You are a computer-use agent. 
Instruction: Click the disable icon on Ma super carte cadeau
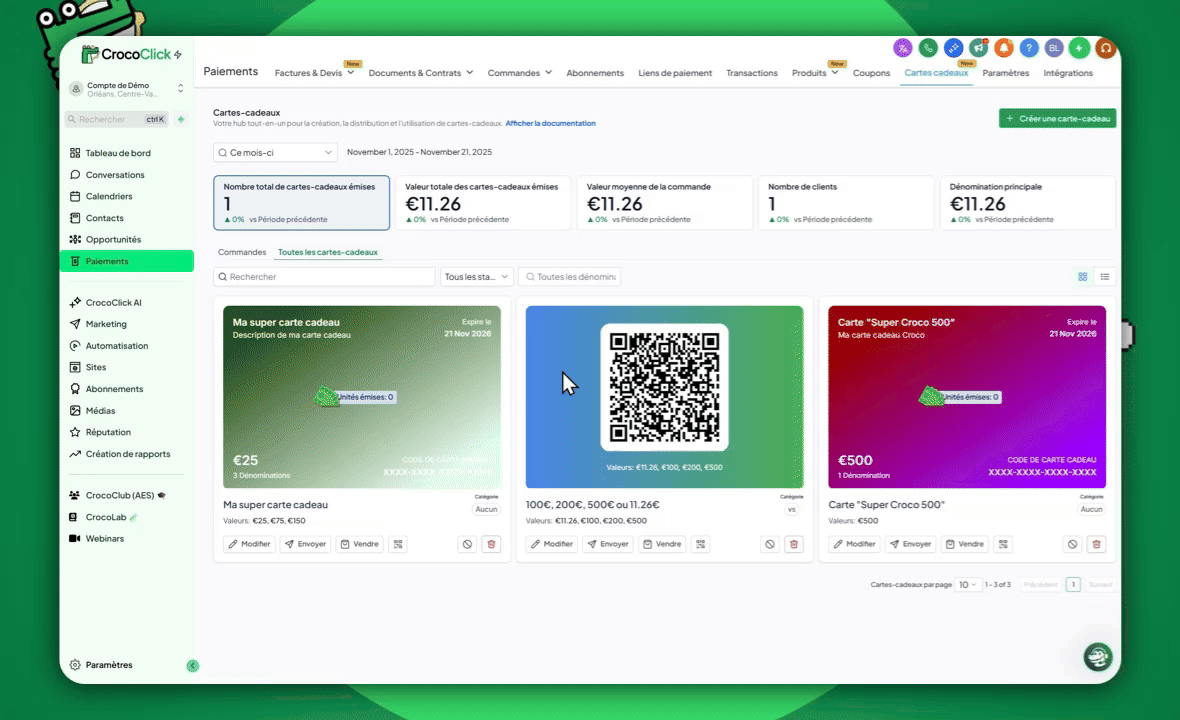(467, 544)
